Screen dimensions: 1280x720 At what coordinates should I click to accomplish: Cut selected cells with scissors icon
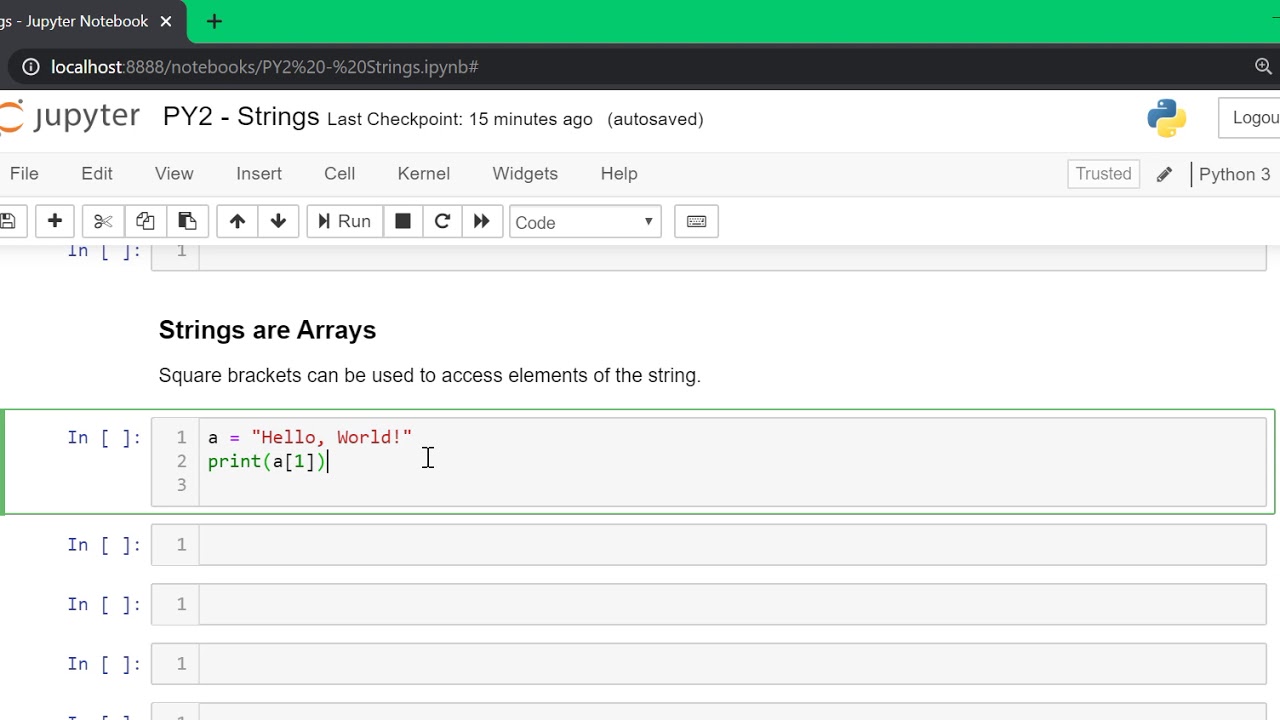click(103, 222)
